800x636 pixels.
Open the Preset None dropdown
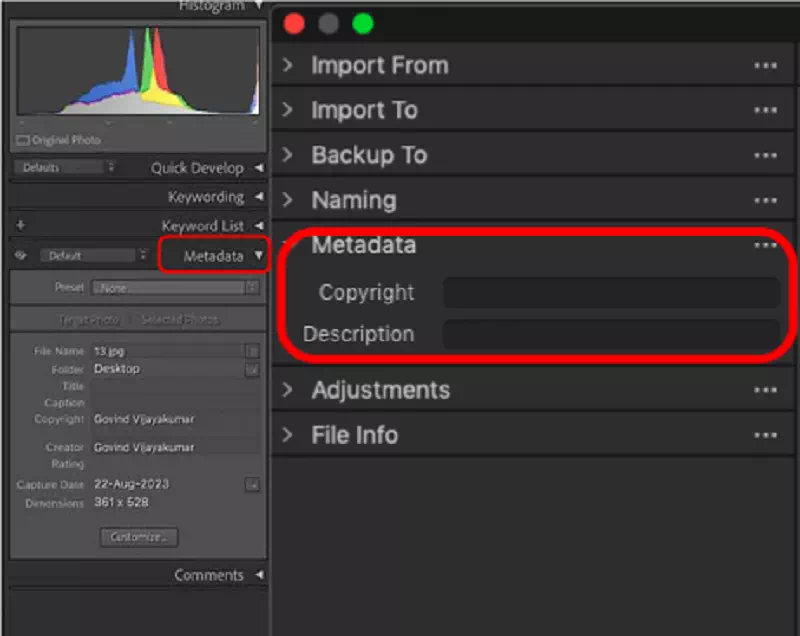176,288
